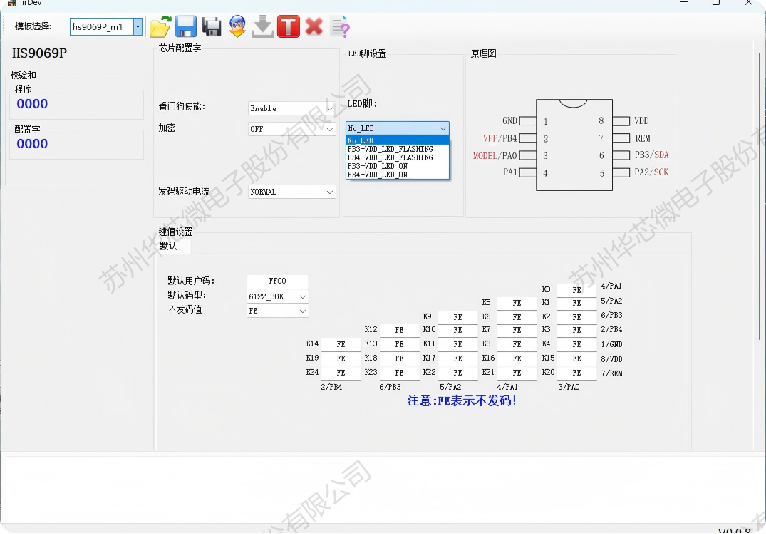Click the HS9069P chip name heading
This screenshot has width=766, height=534.
coord(40,53)
